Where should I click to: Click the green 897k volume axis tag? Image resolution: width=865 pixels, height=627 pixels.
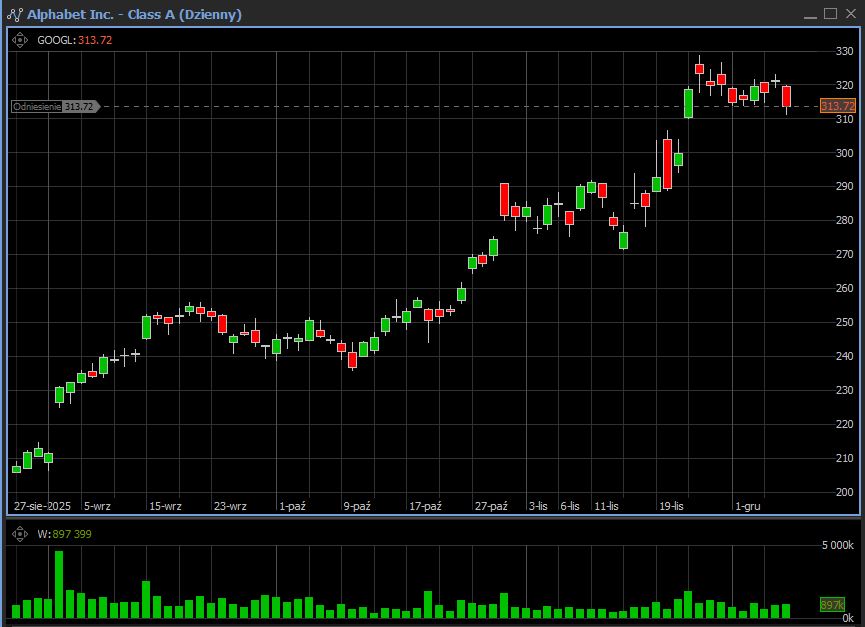(x=832, y=606)
